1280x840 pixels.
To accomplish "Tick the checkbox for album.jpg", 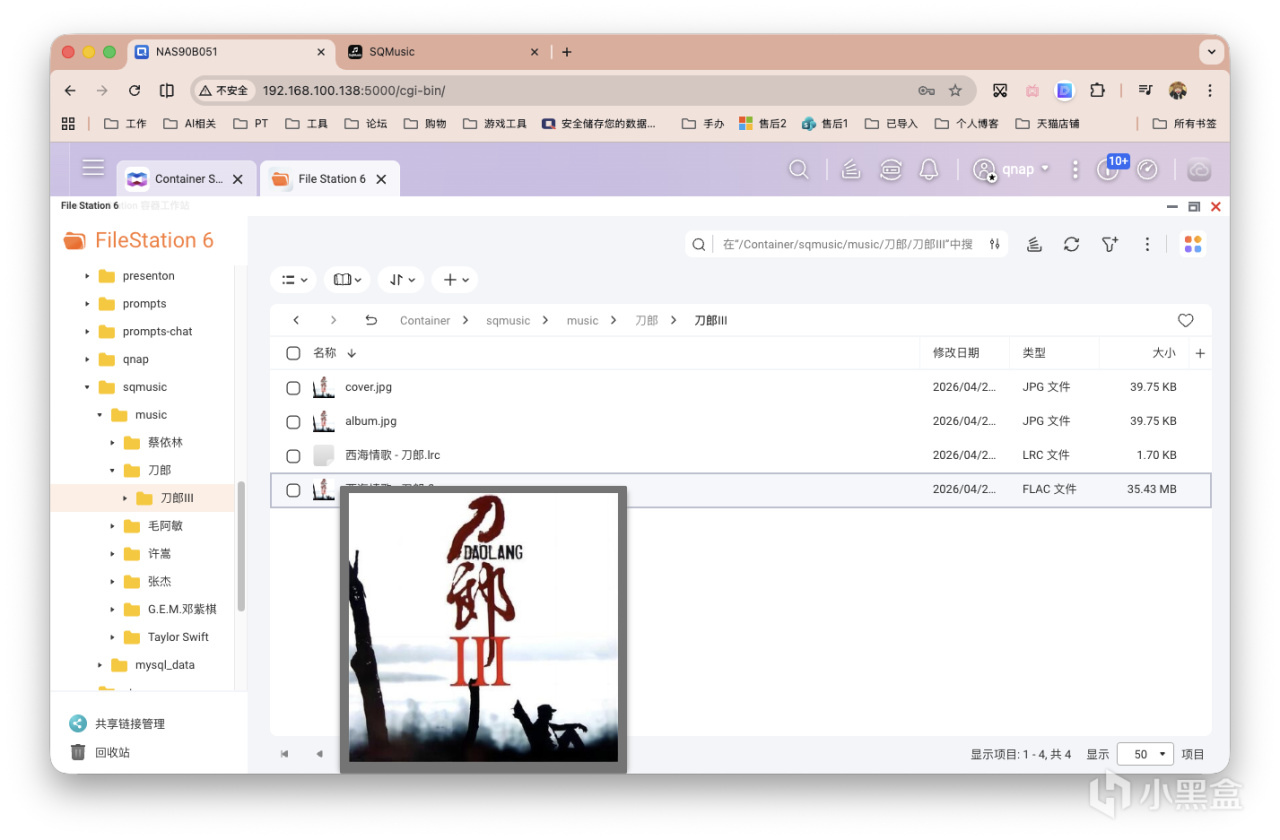I will pyautogui.click(x=293, y=422).
